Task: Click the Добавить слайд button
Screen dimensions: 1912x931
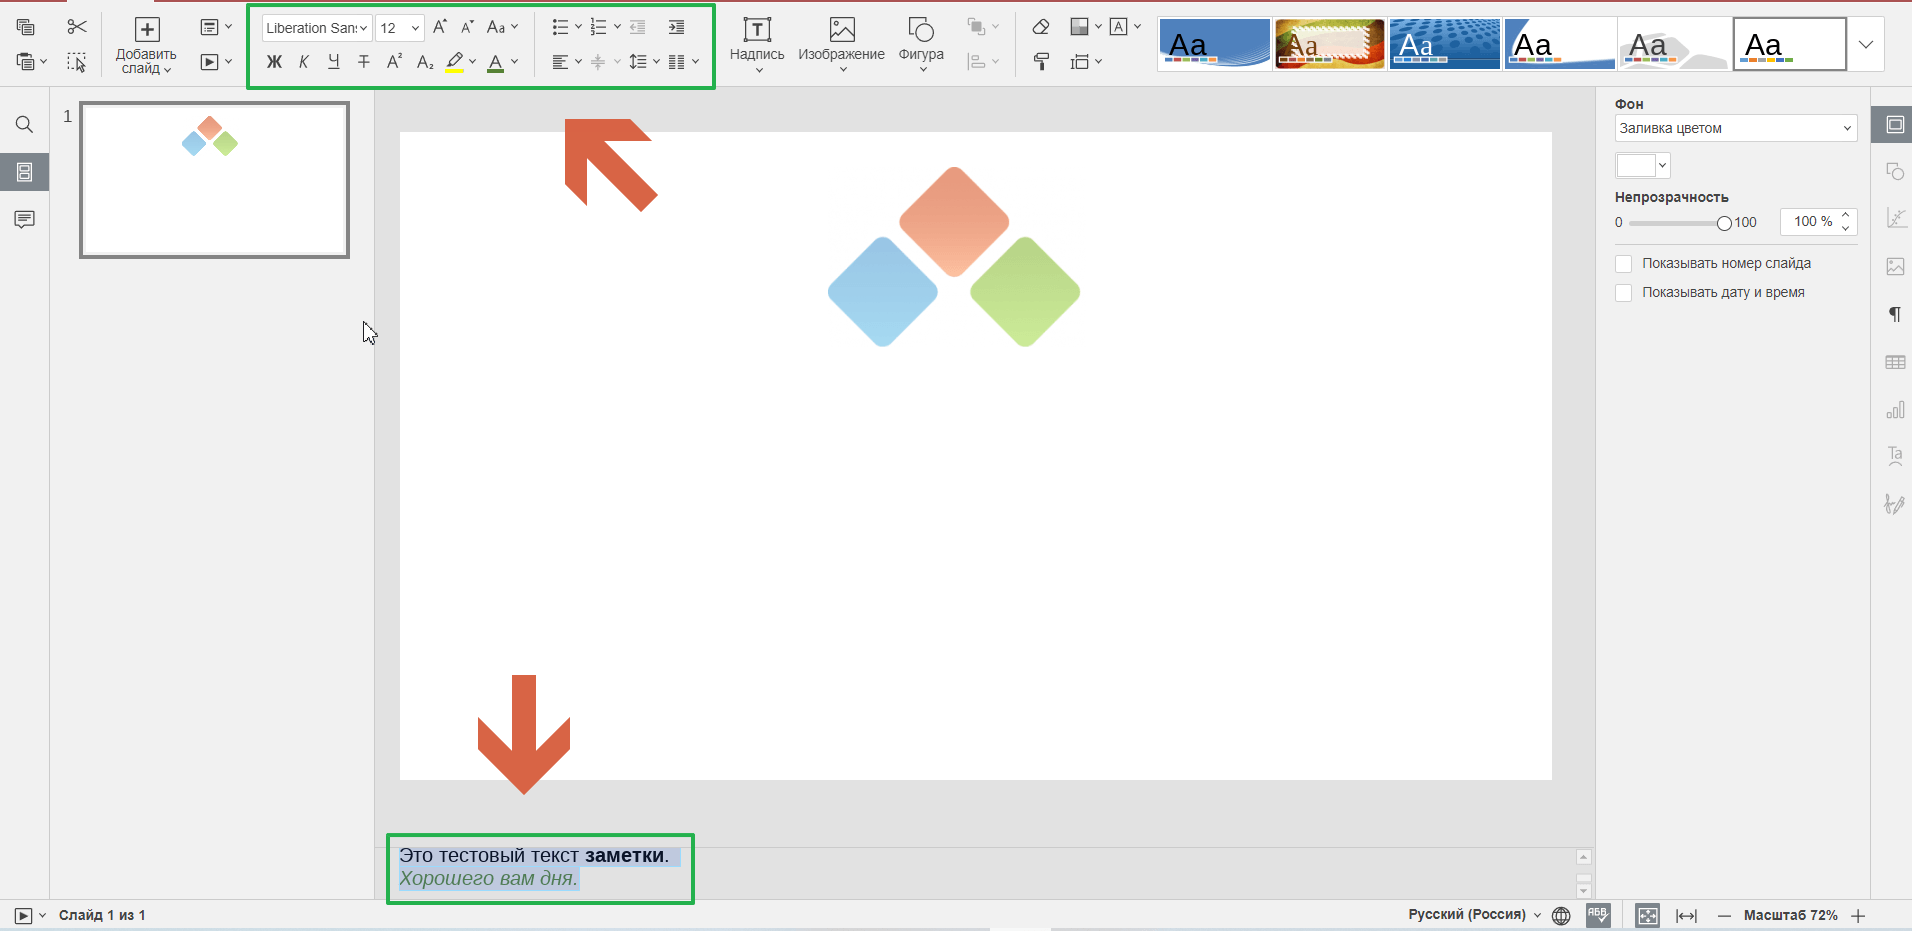Action: (146, 45)
